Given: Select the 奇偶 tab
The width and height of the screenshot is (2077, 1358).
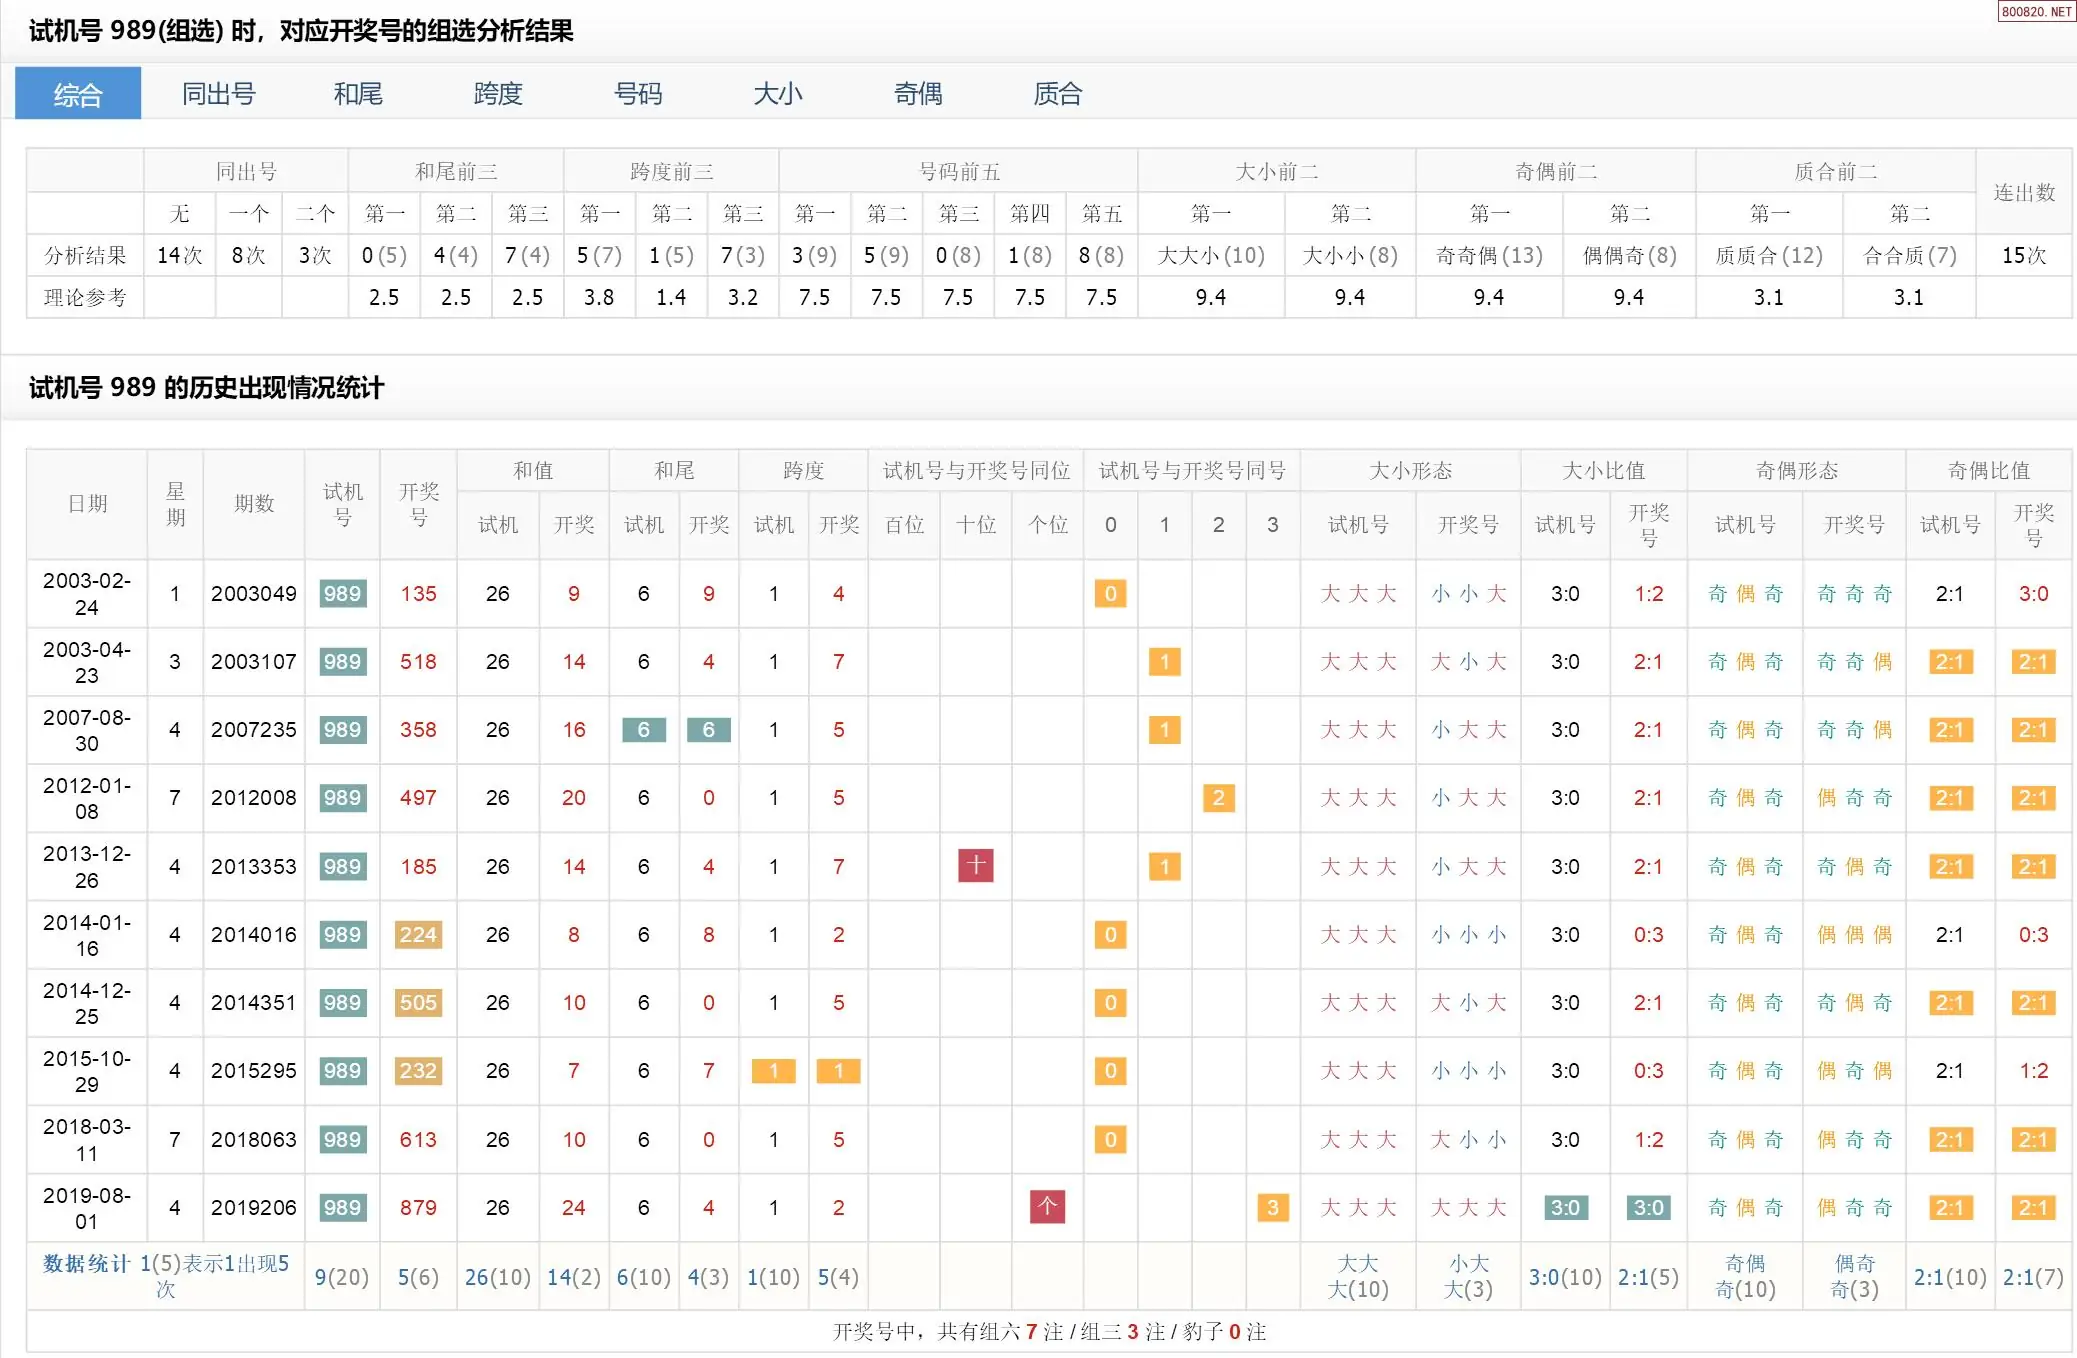Looking at the screenshot, I should [x=918, y=94].
